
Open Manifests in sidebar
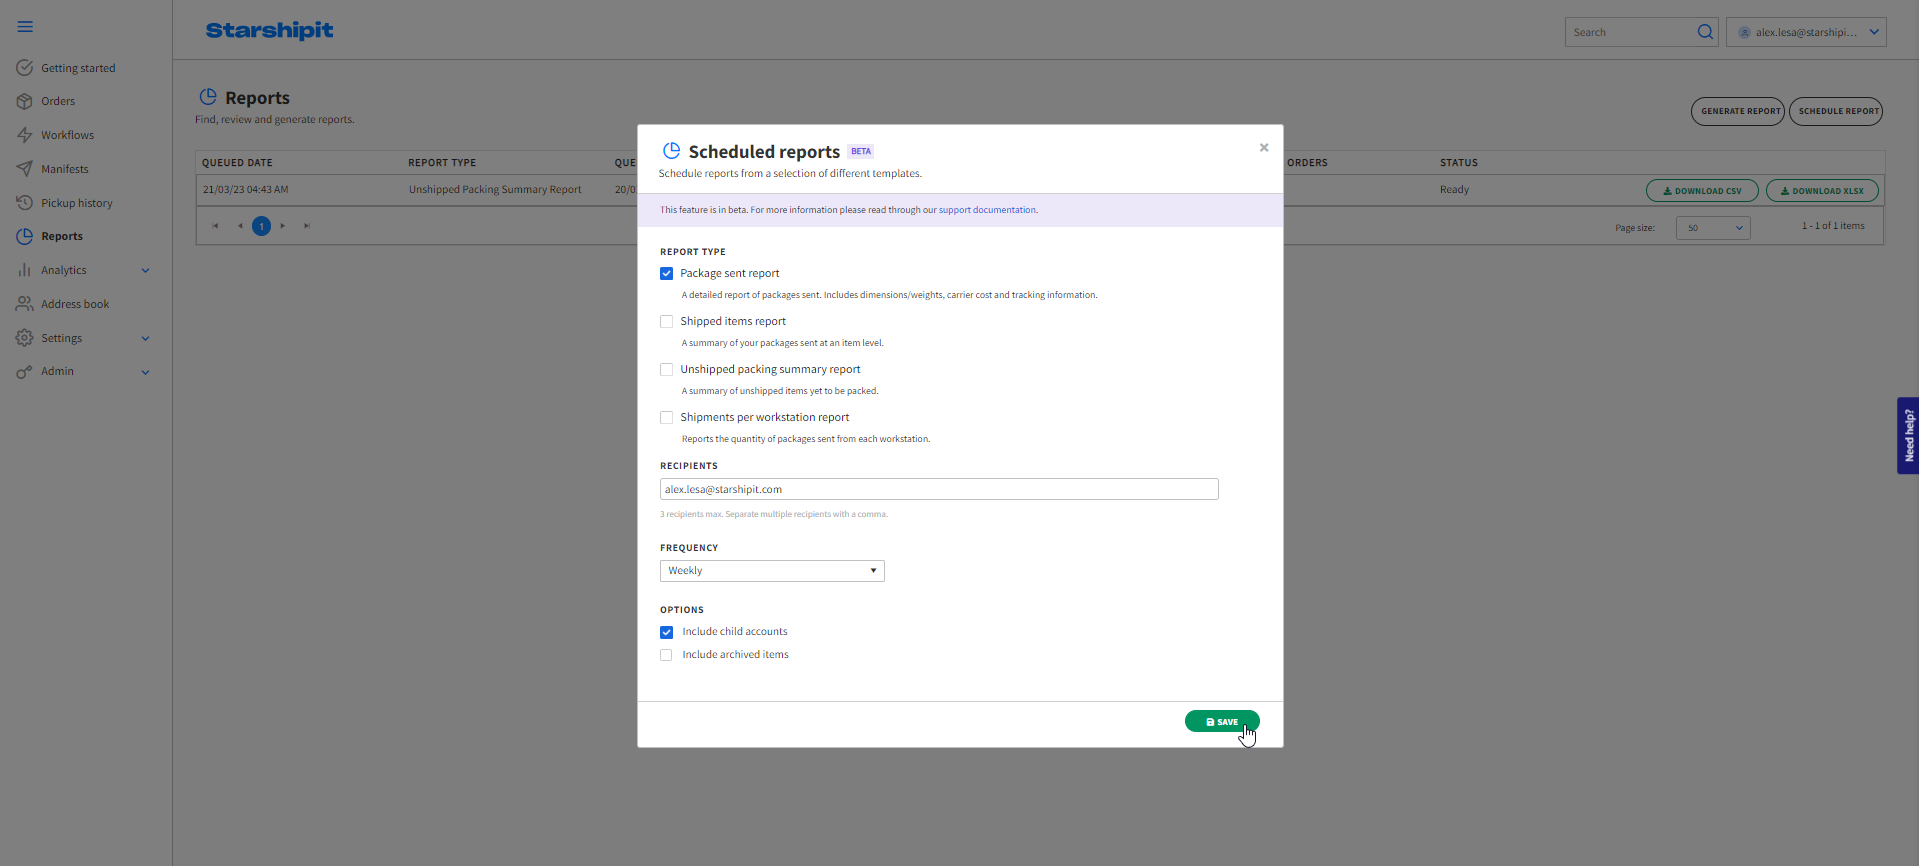[65, 169]
